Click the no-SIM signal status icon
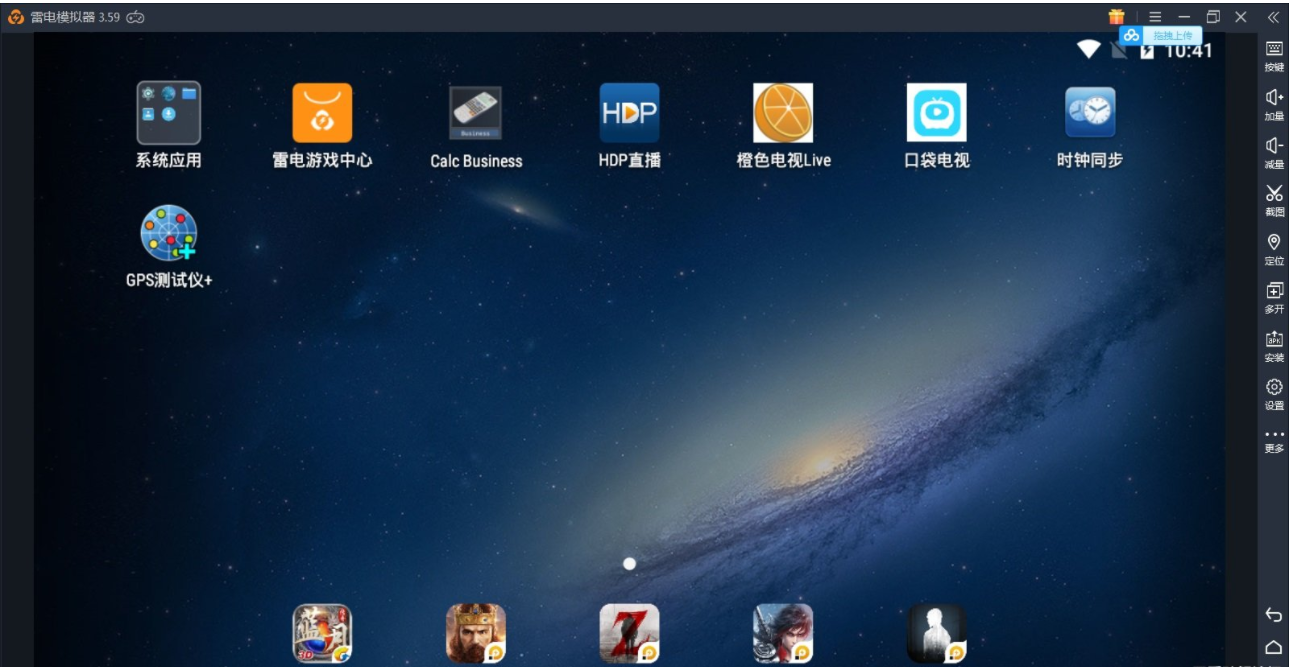The image size is (1289, 667). click(x=1119, y=50)
